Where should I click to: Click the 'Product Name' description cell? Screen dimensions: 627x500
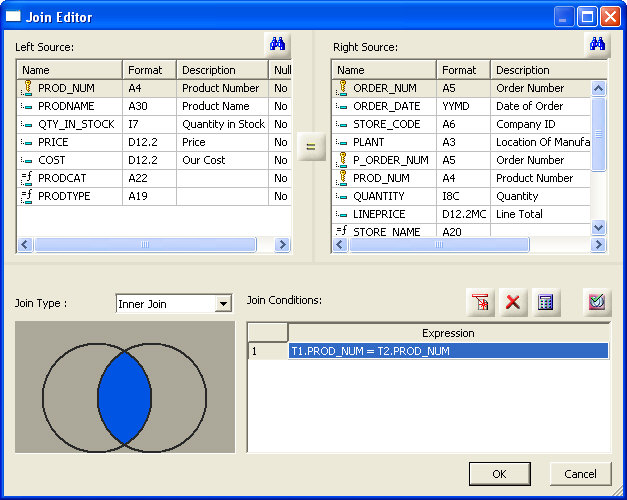click(222, 106)
